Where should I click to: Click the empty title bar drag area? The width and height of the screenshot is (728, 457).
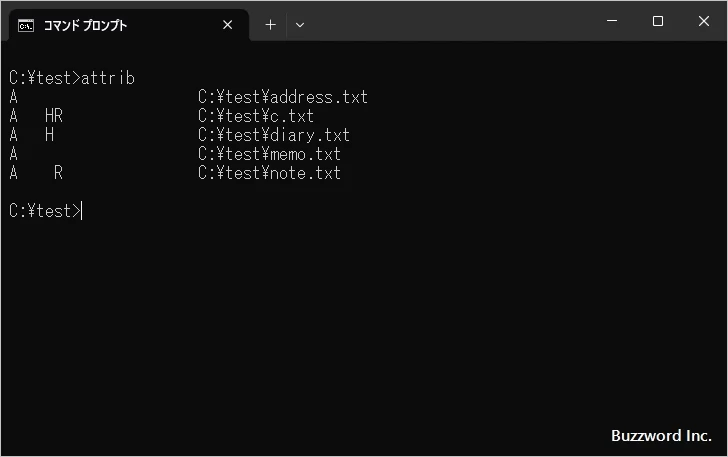click(450, 21)
